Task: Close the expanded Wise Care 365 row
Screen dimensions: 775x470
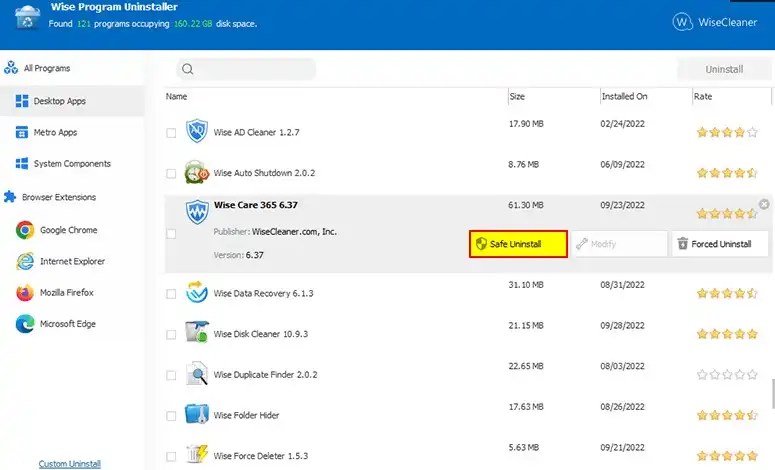Action: 764,204
